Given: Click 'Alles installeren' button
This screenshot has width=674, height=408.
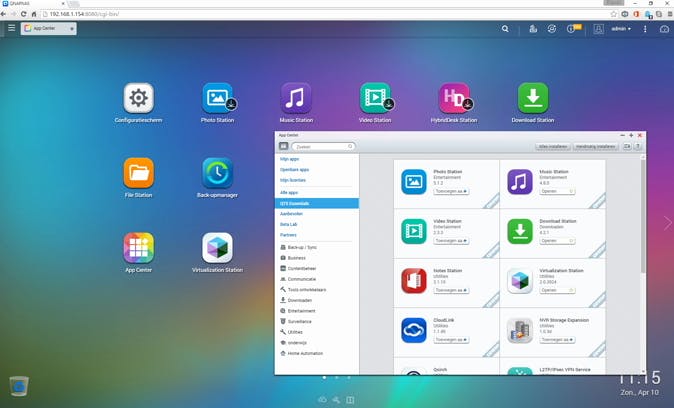Looking at the screenshot, I should (x=553, y=147).
